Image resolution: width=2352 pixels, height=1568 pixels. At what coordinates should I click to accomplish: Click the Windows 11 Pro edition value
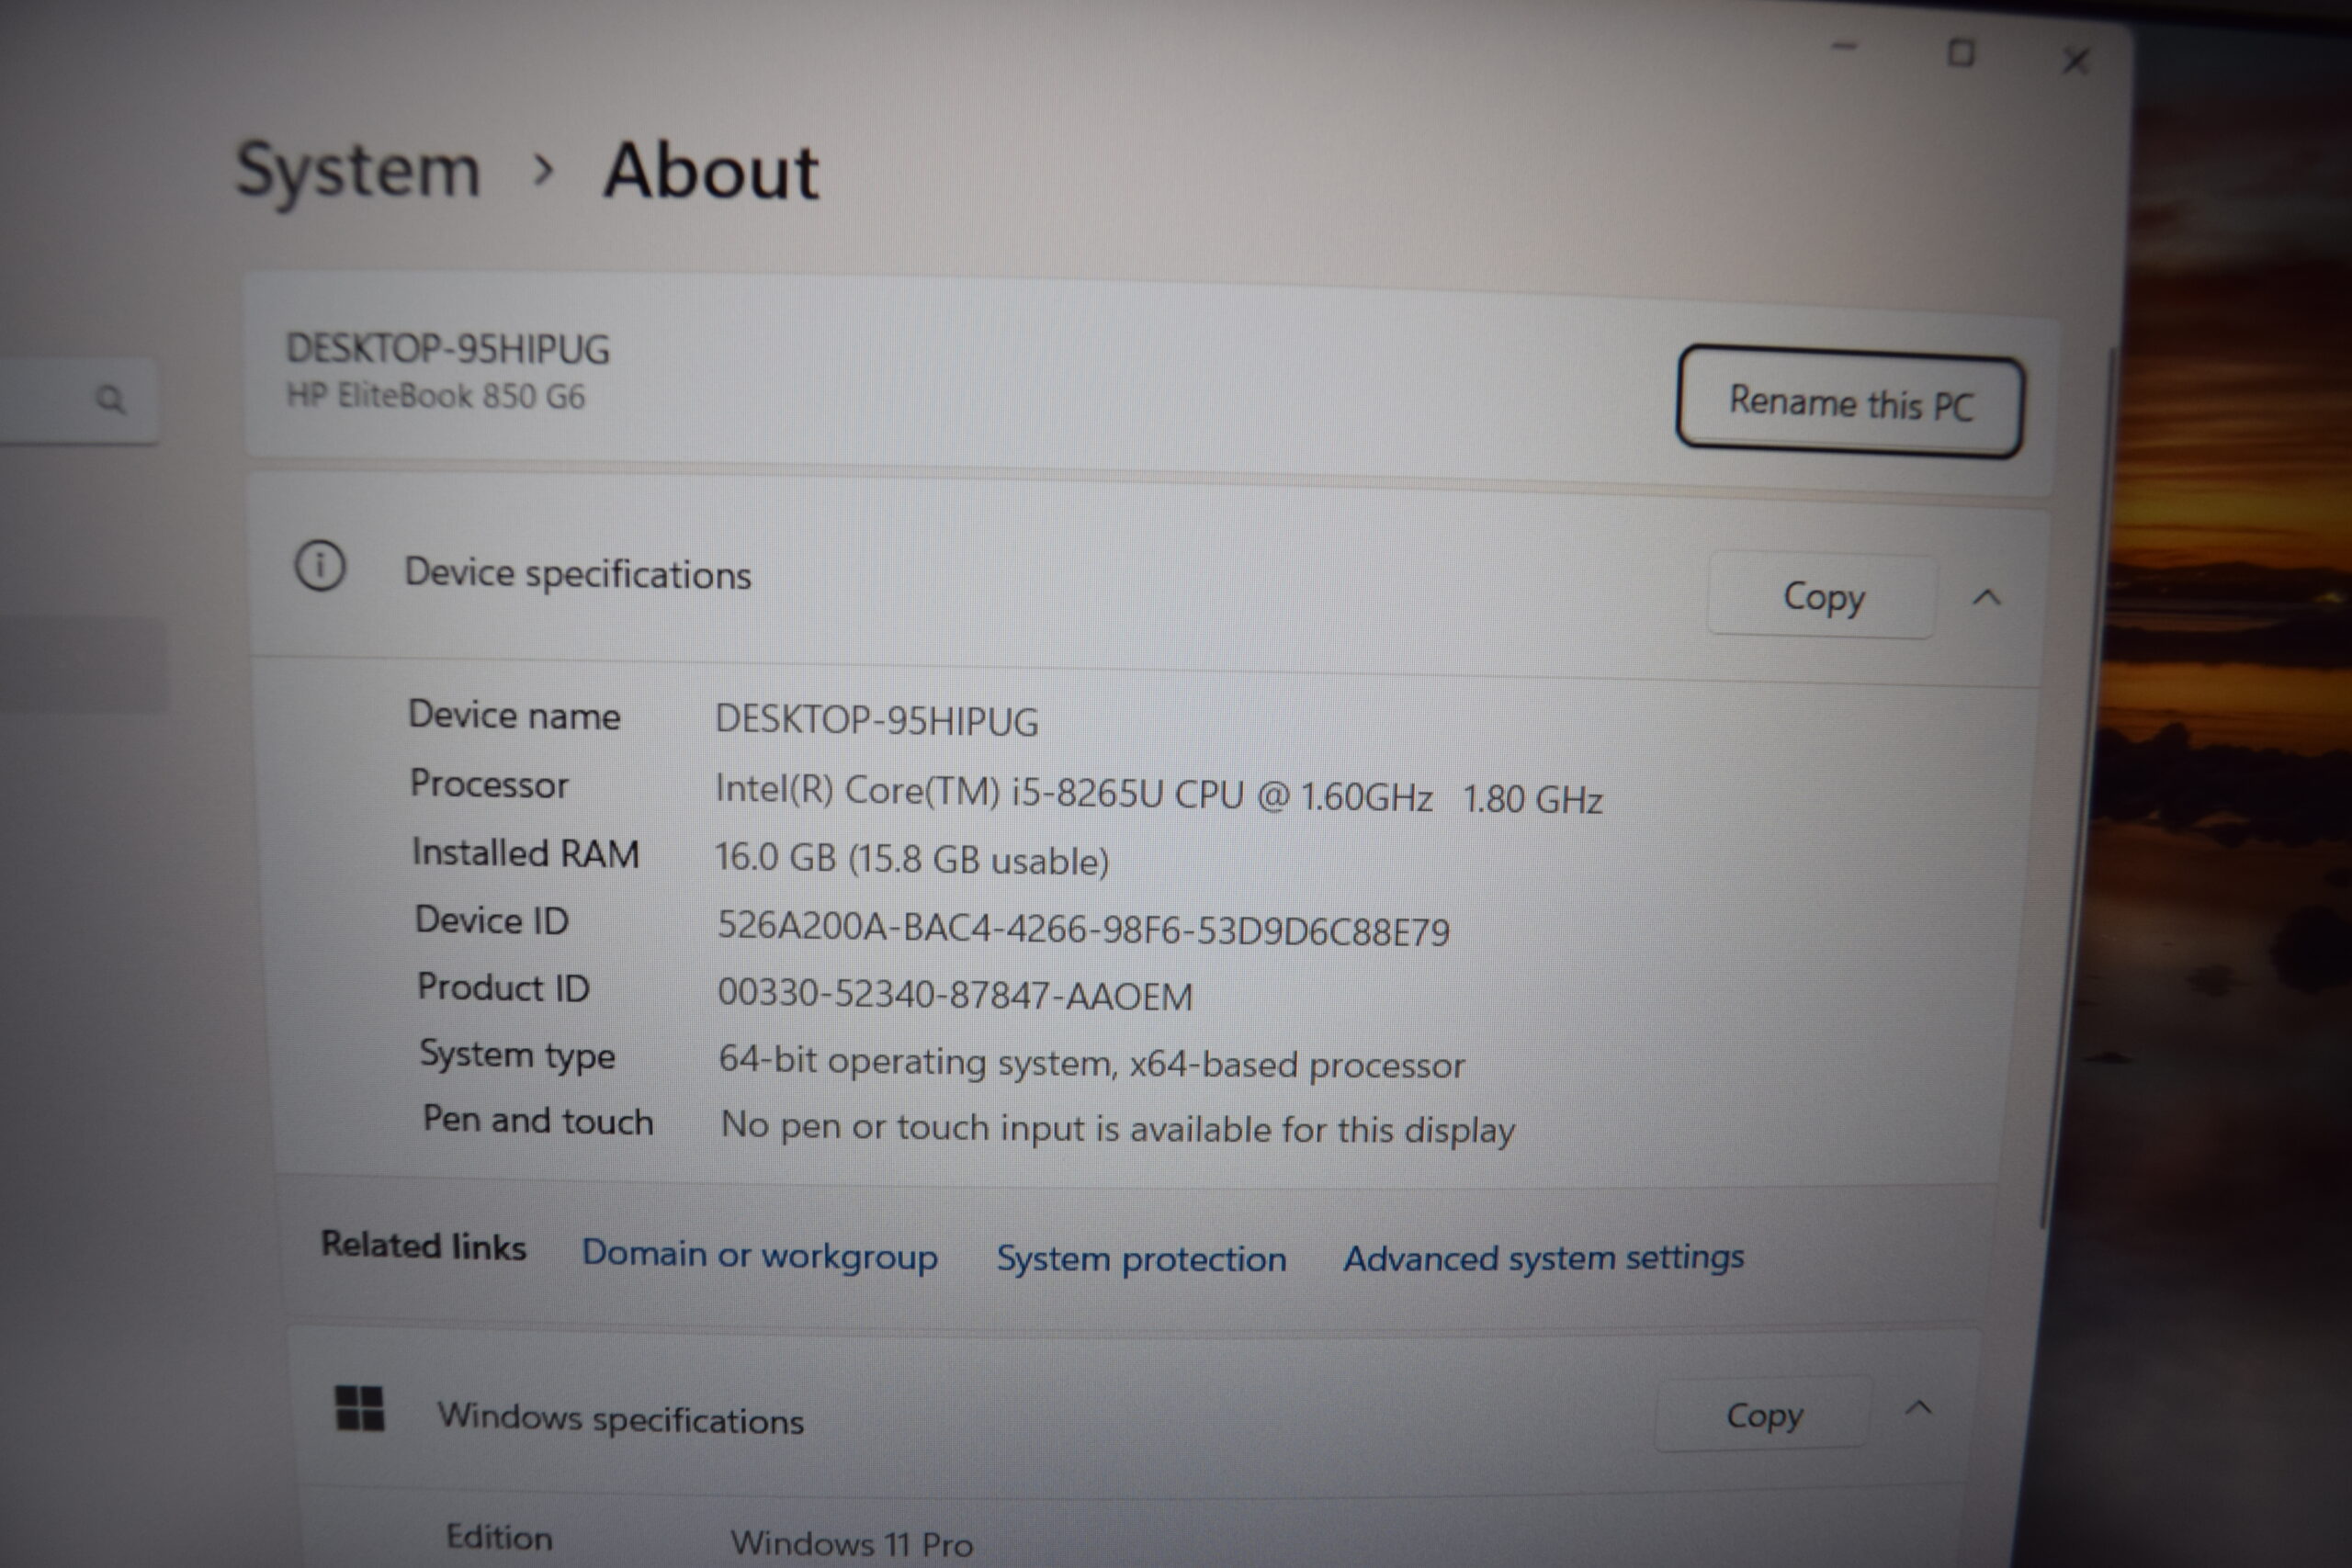[851, 1544]
